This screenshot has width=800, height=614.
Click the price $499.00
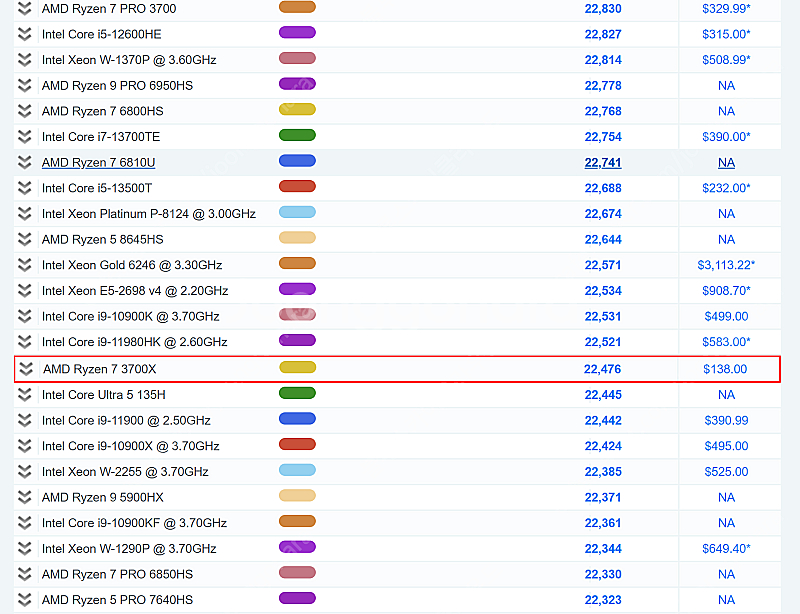point(727,316)
